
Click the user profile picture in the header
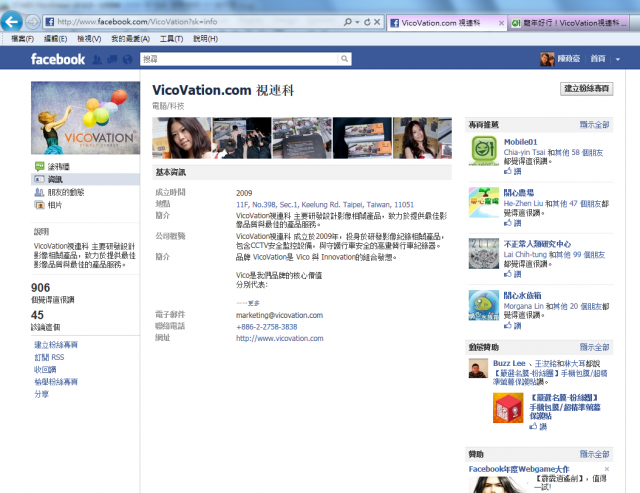pos(547,59)
